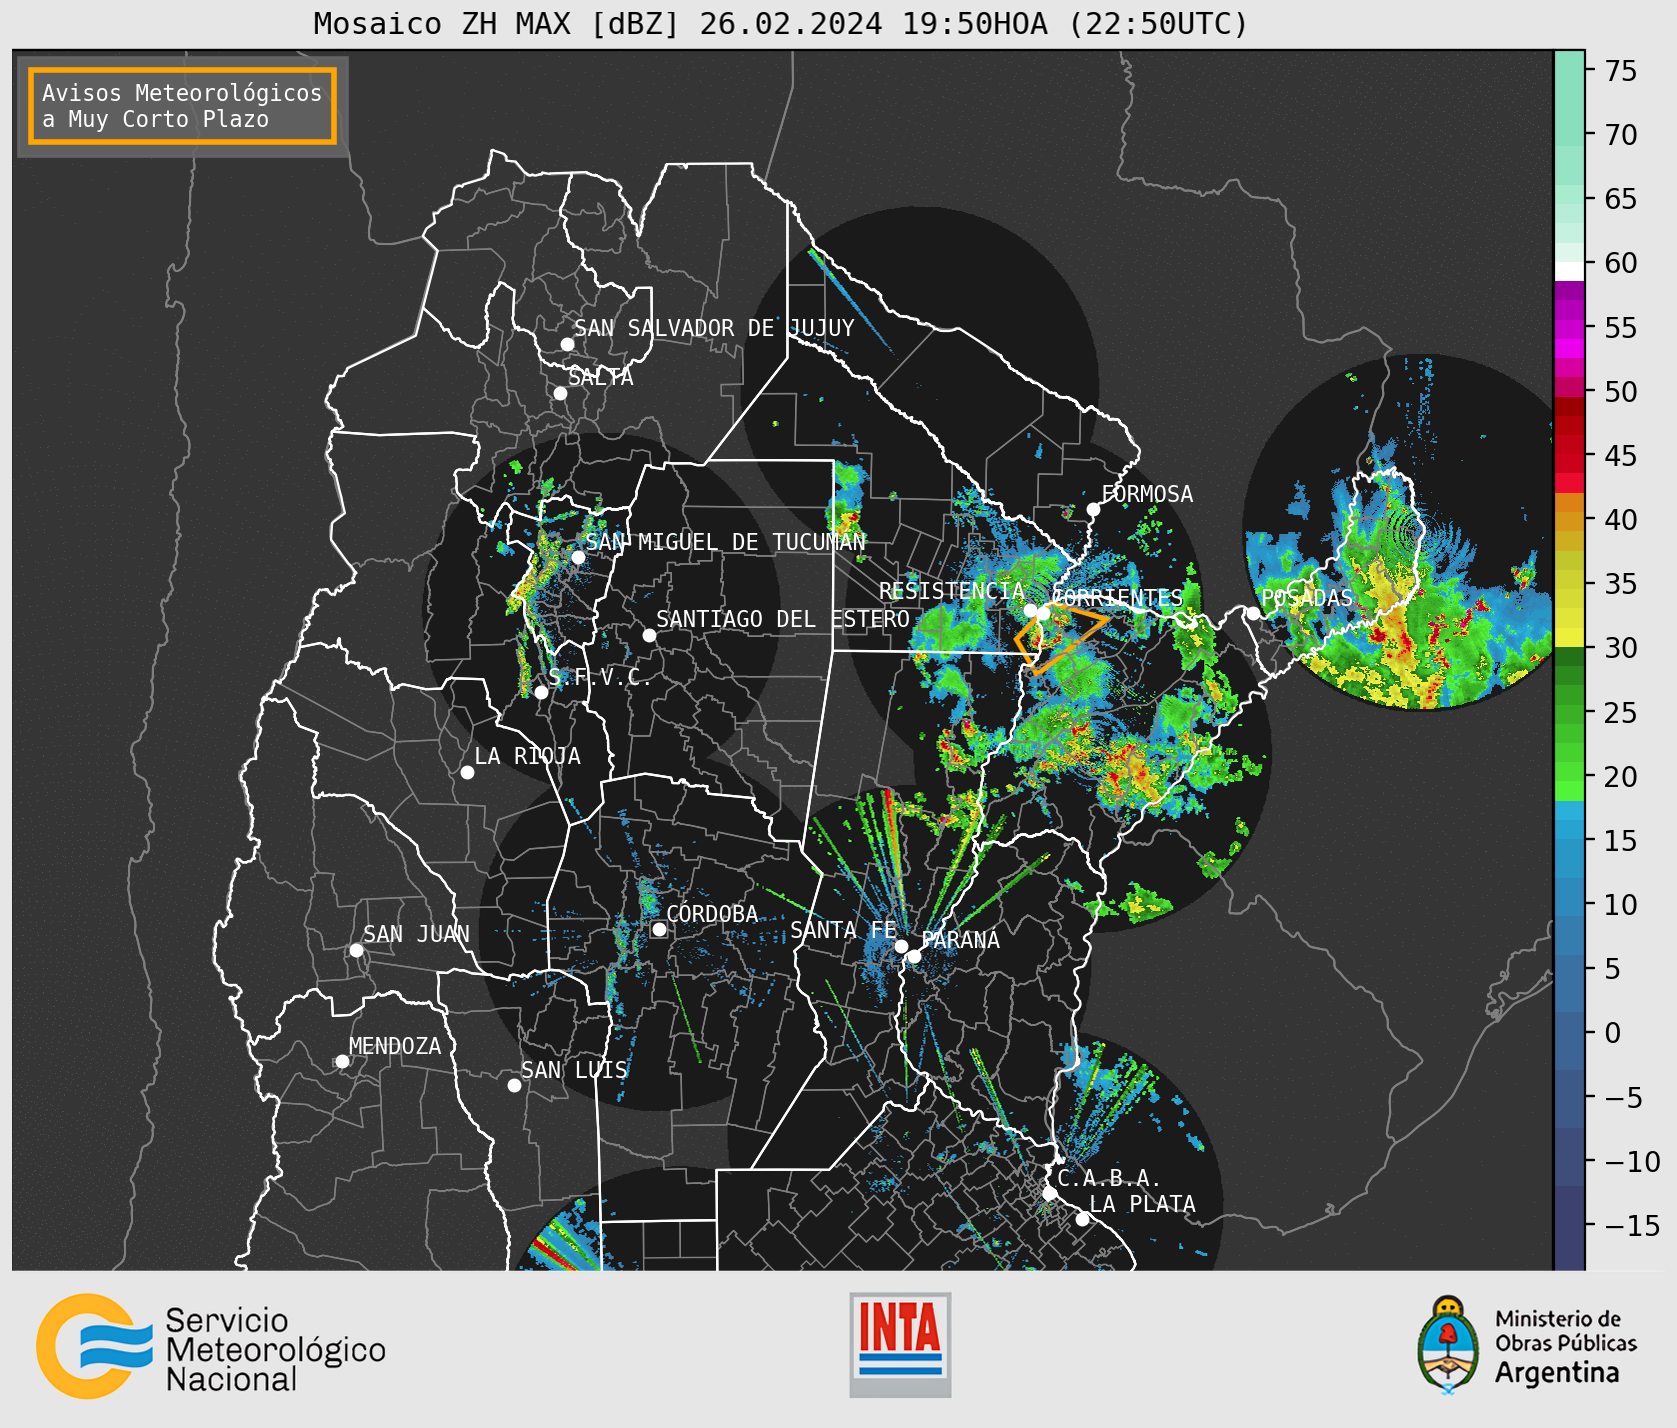Click the SAN SALVADOR DE JUJUY label
1677x1428 pixels.
pos(714,328)
